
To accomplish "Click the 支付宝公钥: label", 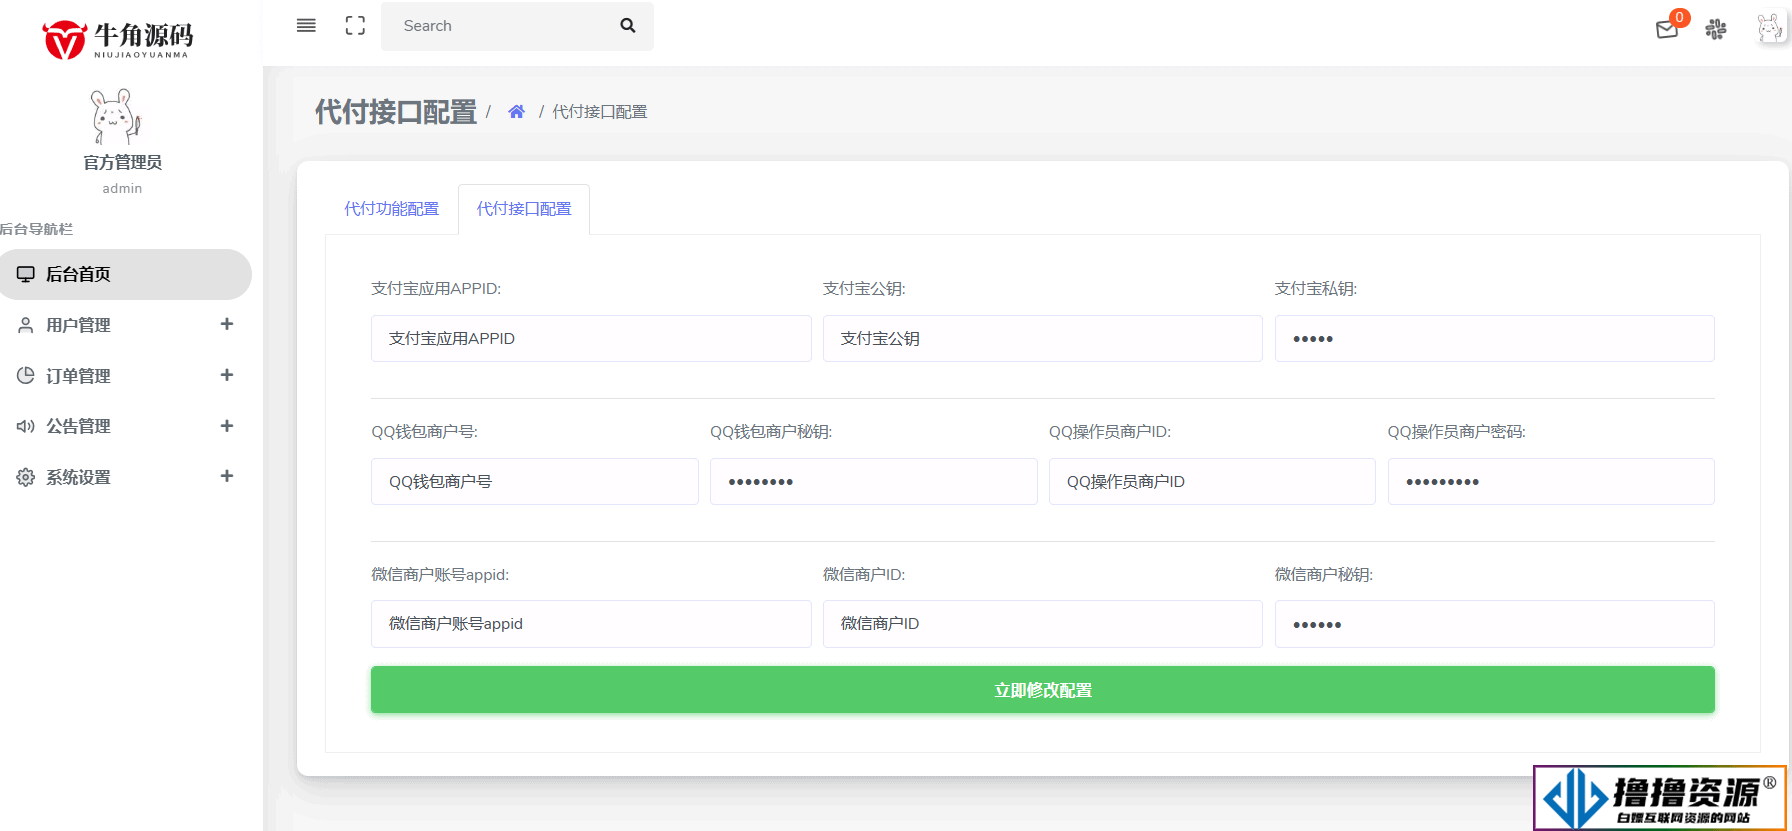I will [x=864, y=289].
